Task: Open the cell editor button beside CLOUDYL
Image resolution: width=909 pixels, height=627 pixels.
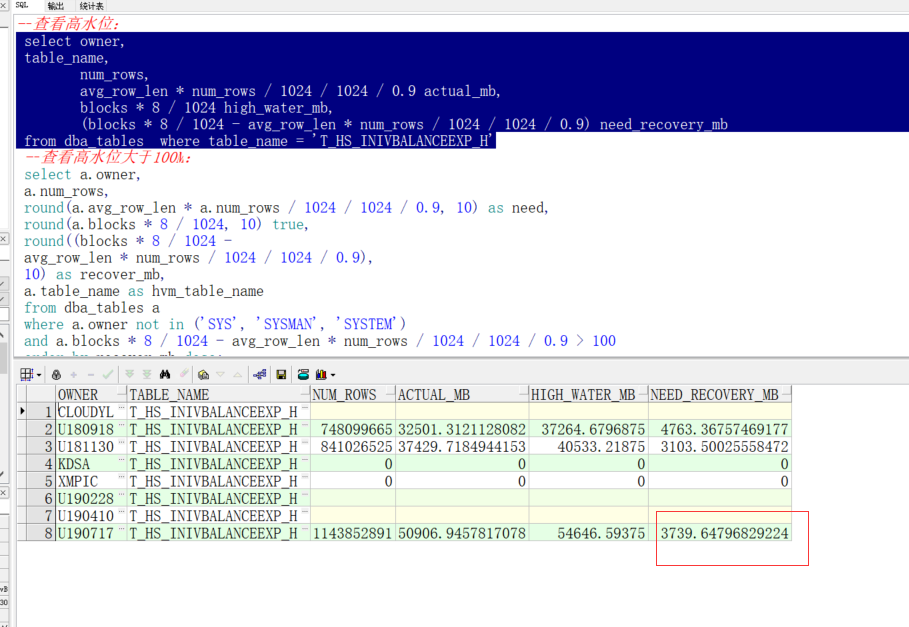Action: [x=121, y=411]
